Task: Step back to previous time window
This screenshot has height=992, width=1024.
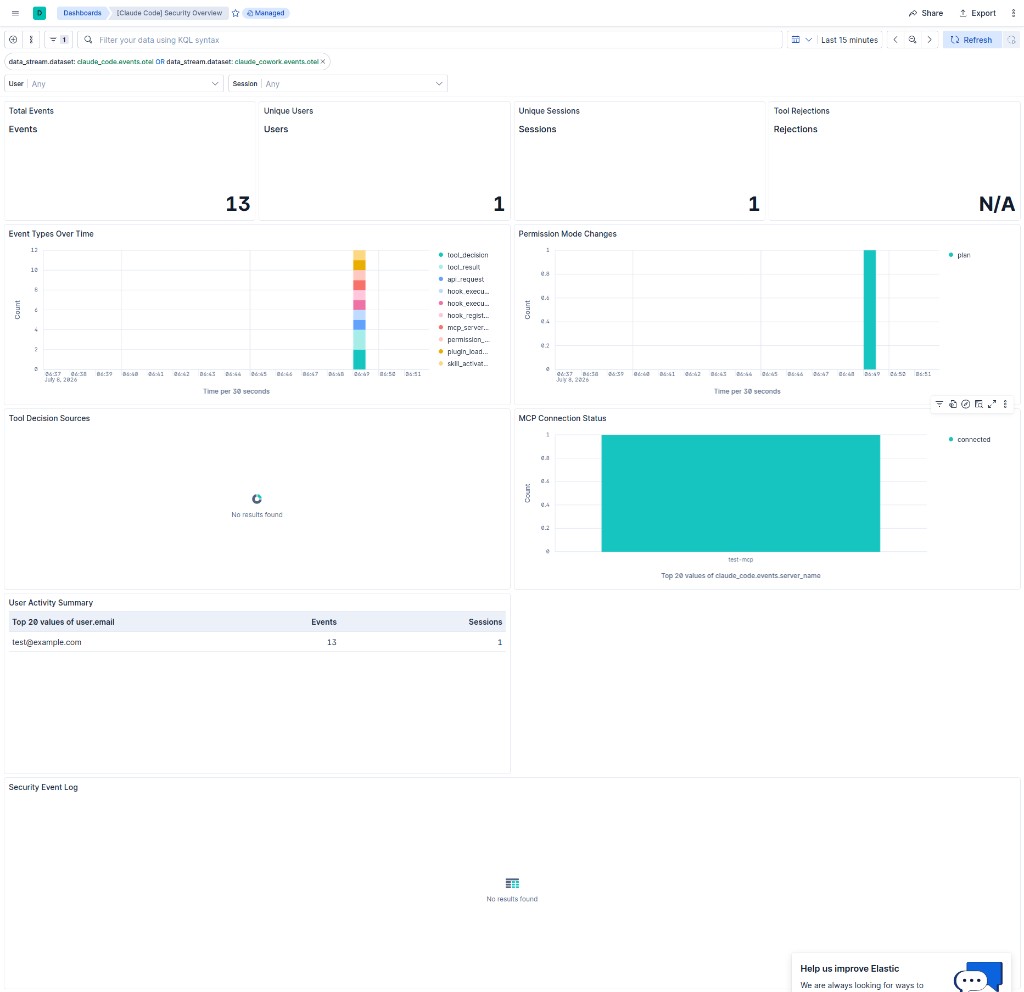Action: click(895, 40)
